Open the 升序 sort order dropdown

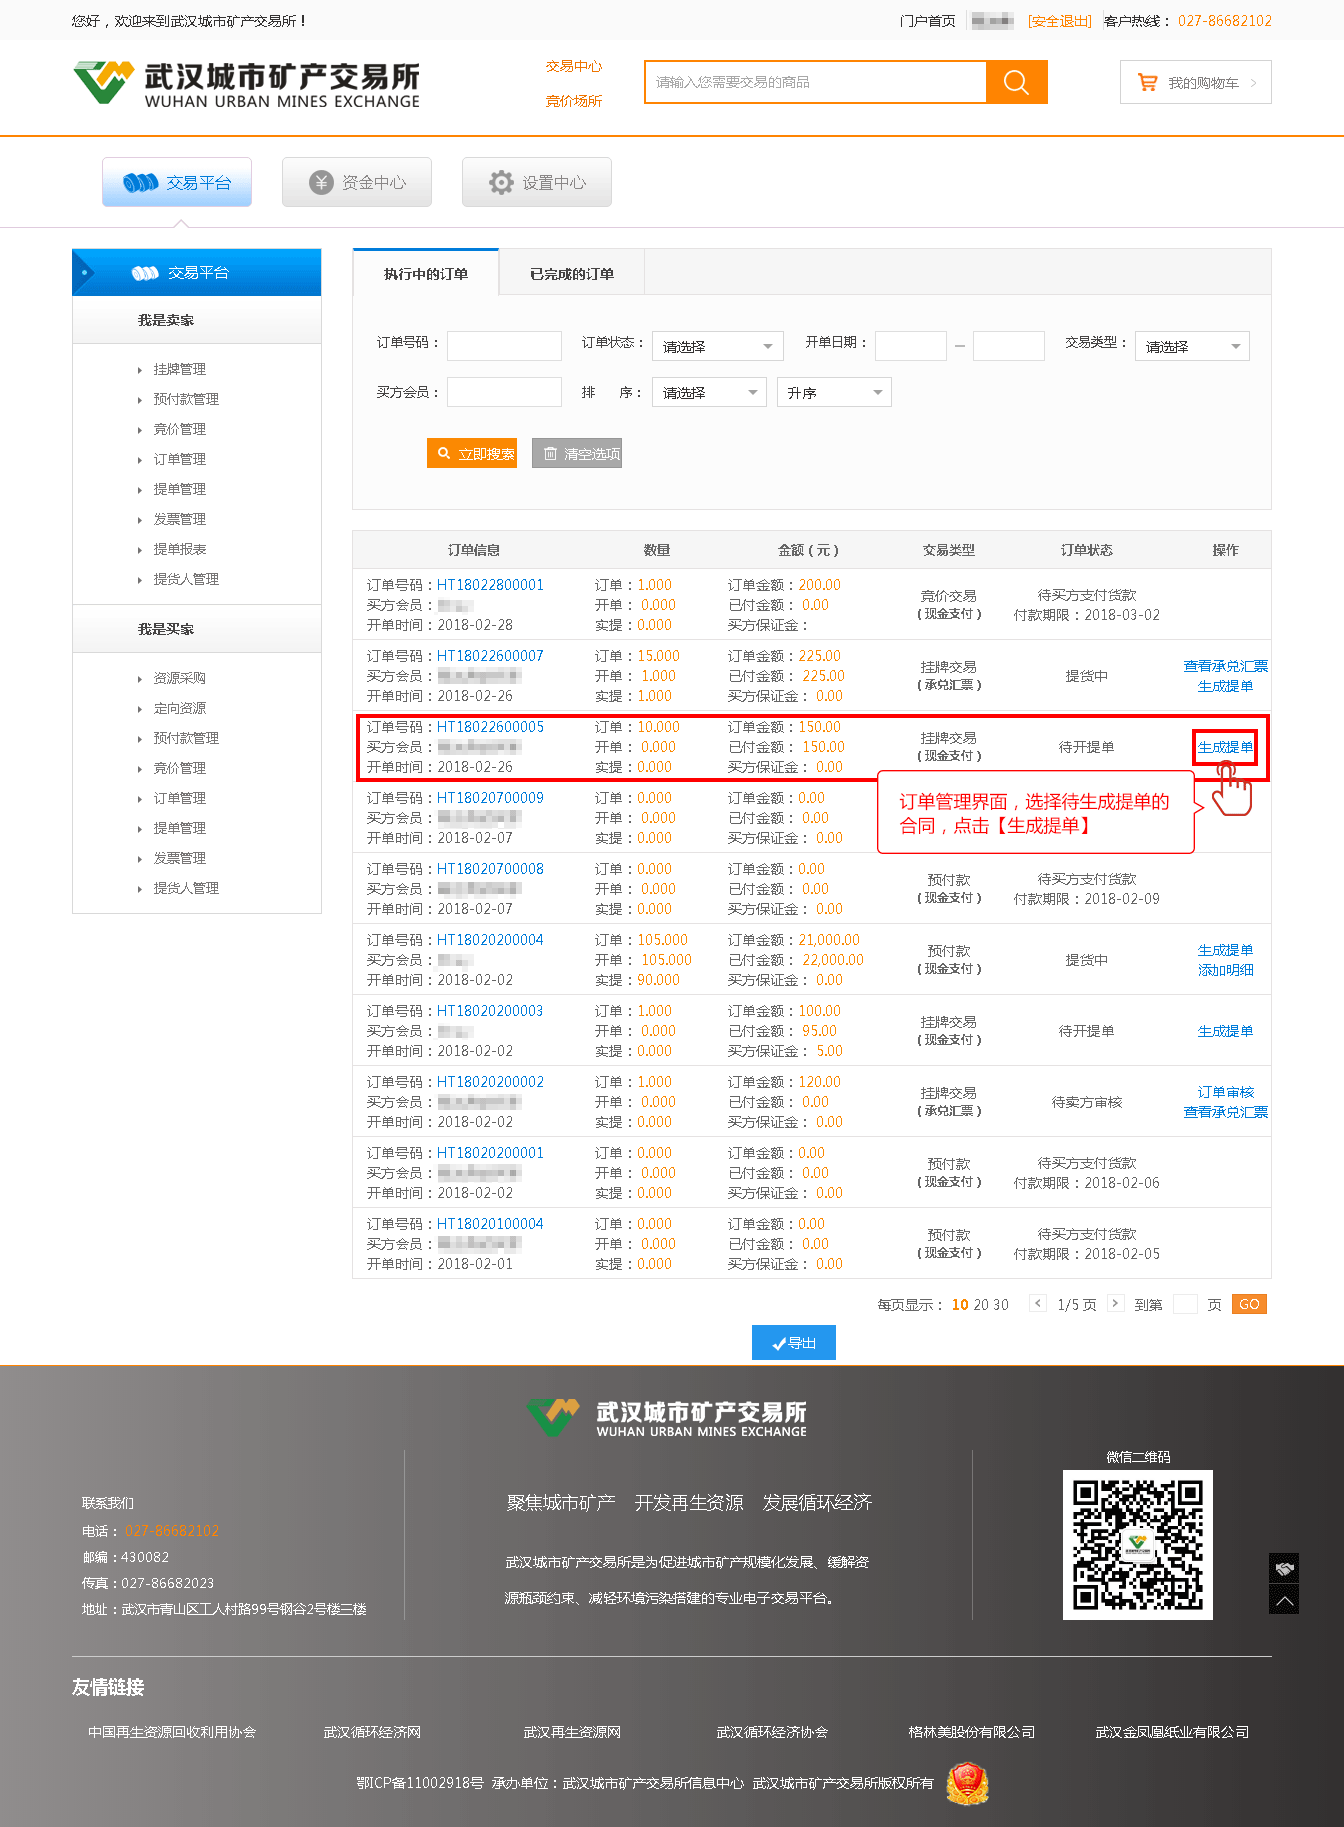[833, 393]
